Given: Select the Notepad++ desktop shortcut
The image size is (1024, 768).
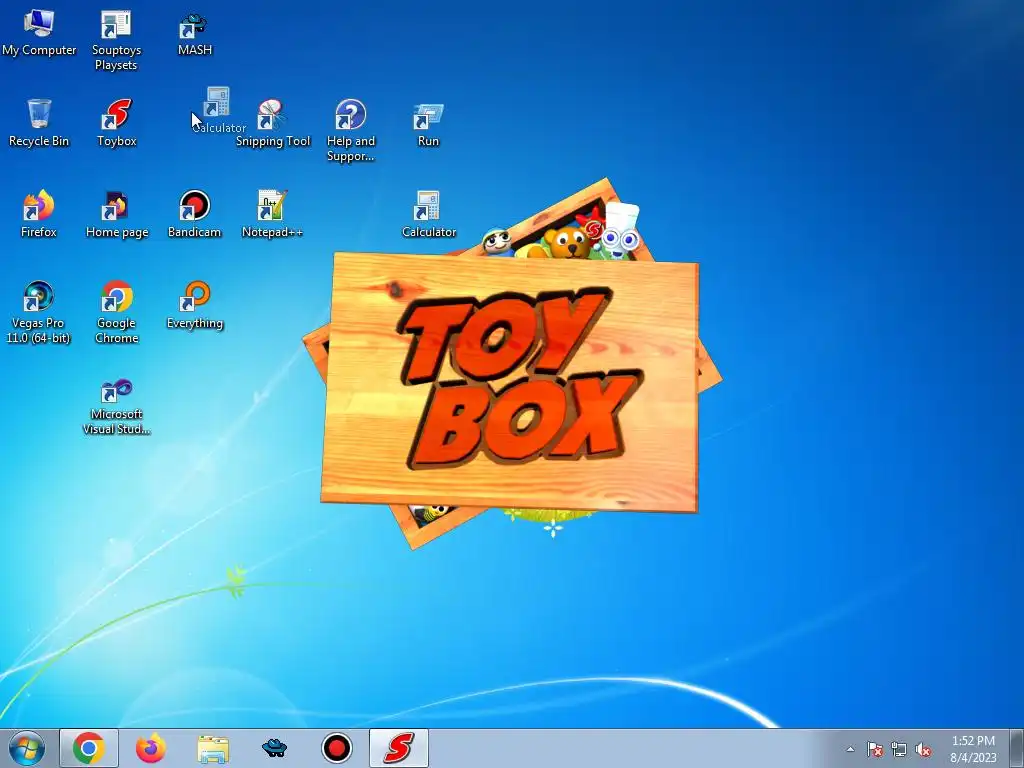Looking at the screenshot, I should 272,214.
